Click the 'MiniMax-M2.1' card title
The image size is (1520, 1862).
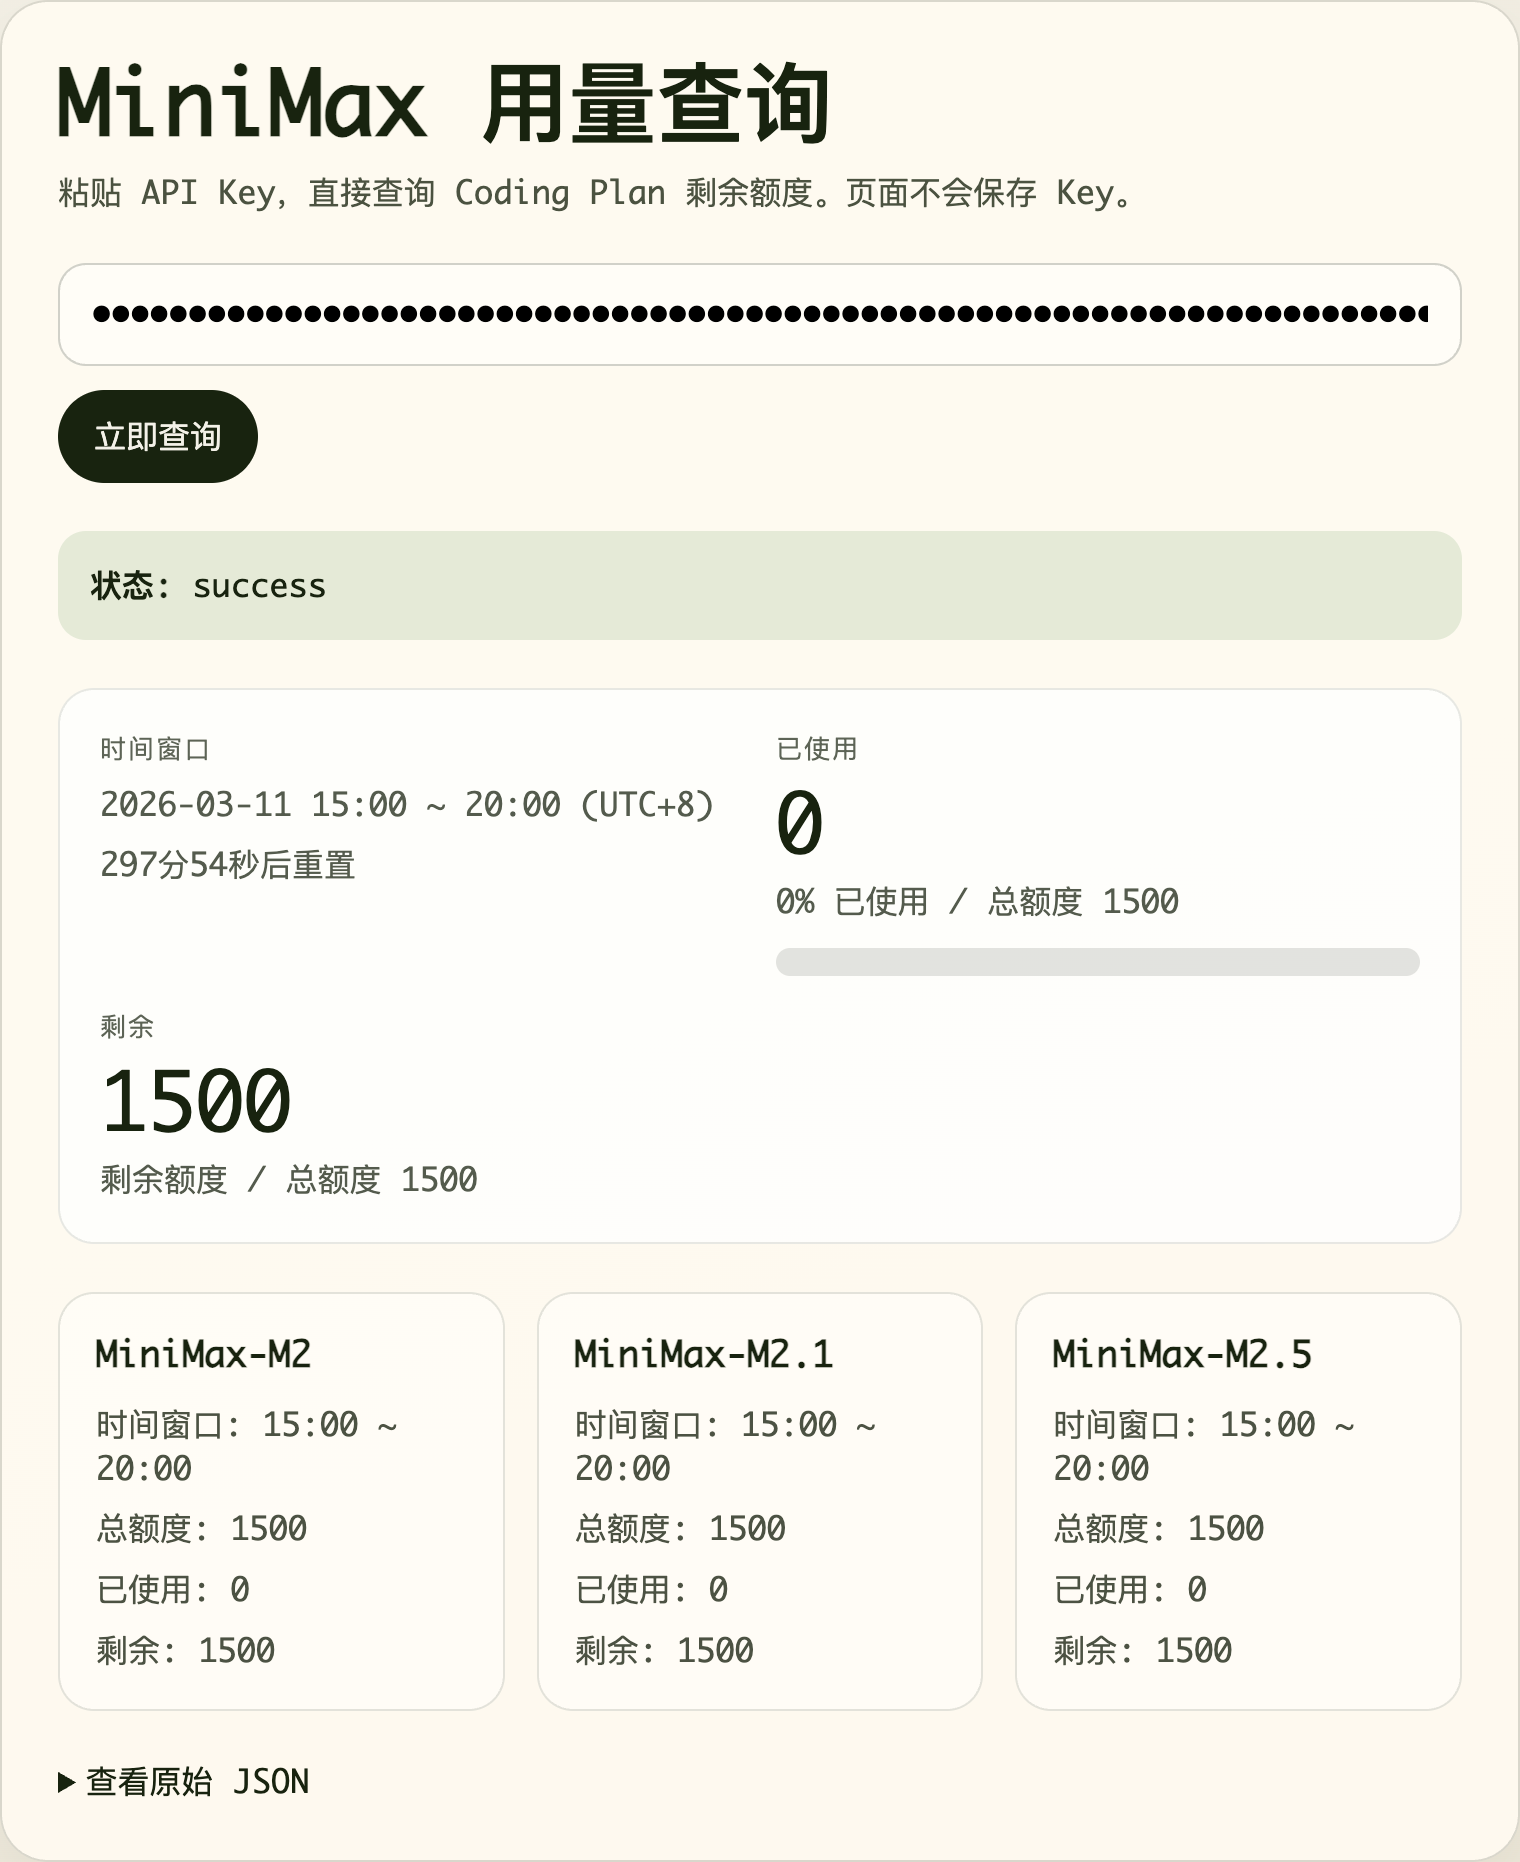pyautogui.click(x=703, y=1354)
